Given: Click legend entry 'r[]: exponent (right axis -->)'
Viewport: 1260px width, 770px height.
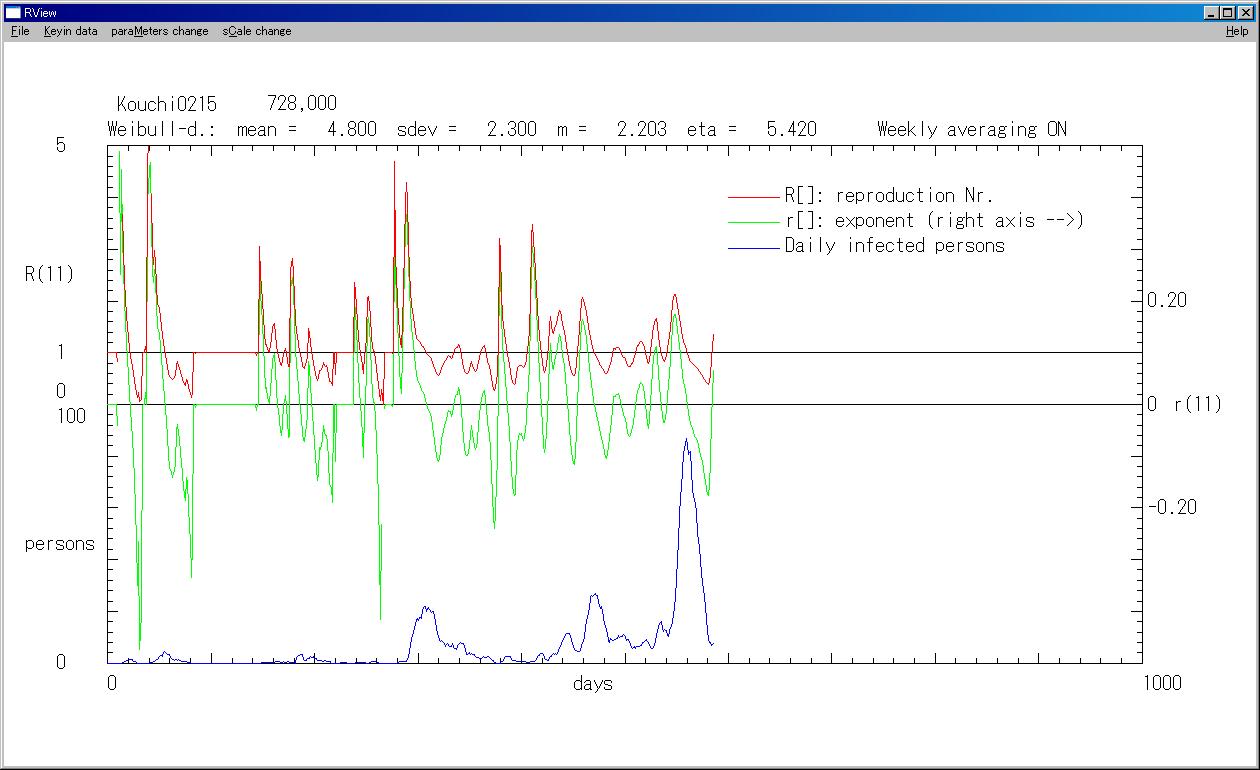Looking at the screenshot, I should click(x=934, y=221).
